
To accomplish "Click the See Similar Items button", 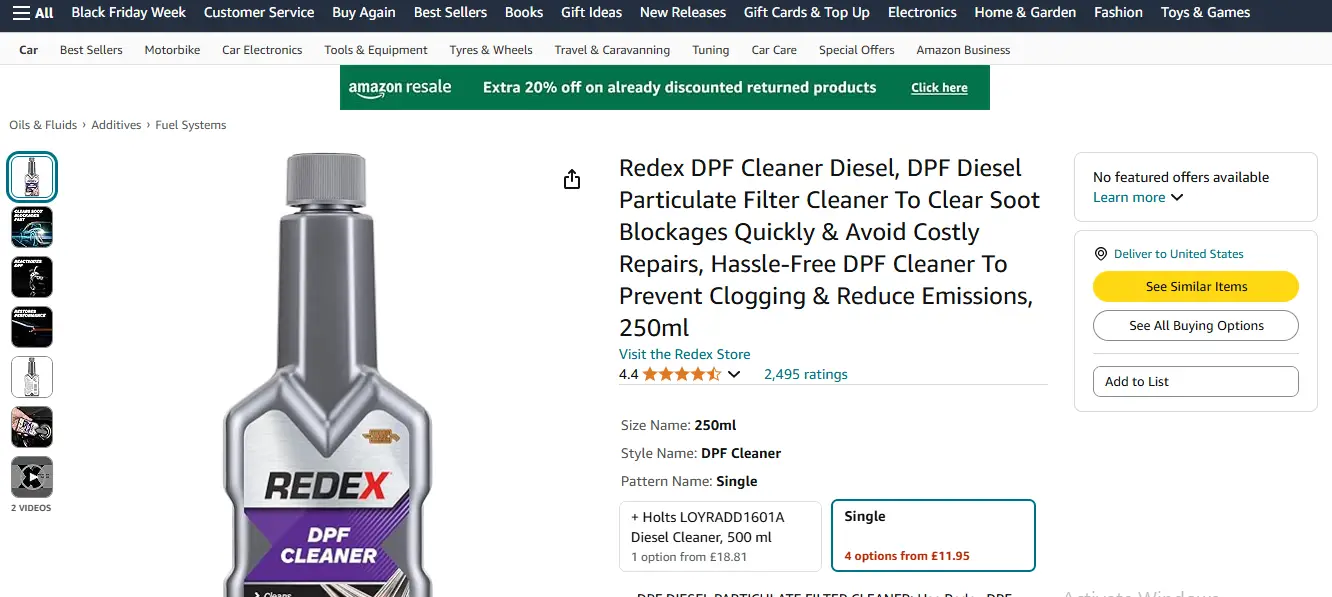I will [x=1195, y=286].
